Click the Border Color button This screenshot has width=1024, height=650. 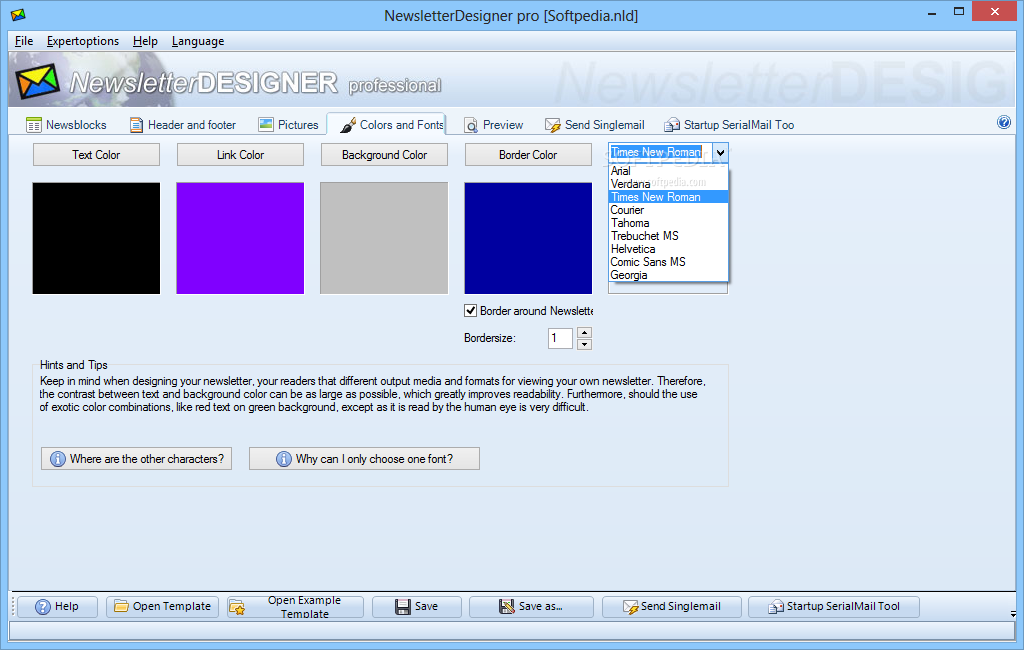click(x=528, y=155)
